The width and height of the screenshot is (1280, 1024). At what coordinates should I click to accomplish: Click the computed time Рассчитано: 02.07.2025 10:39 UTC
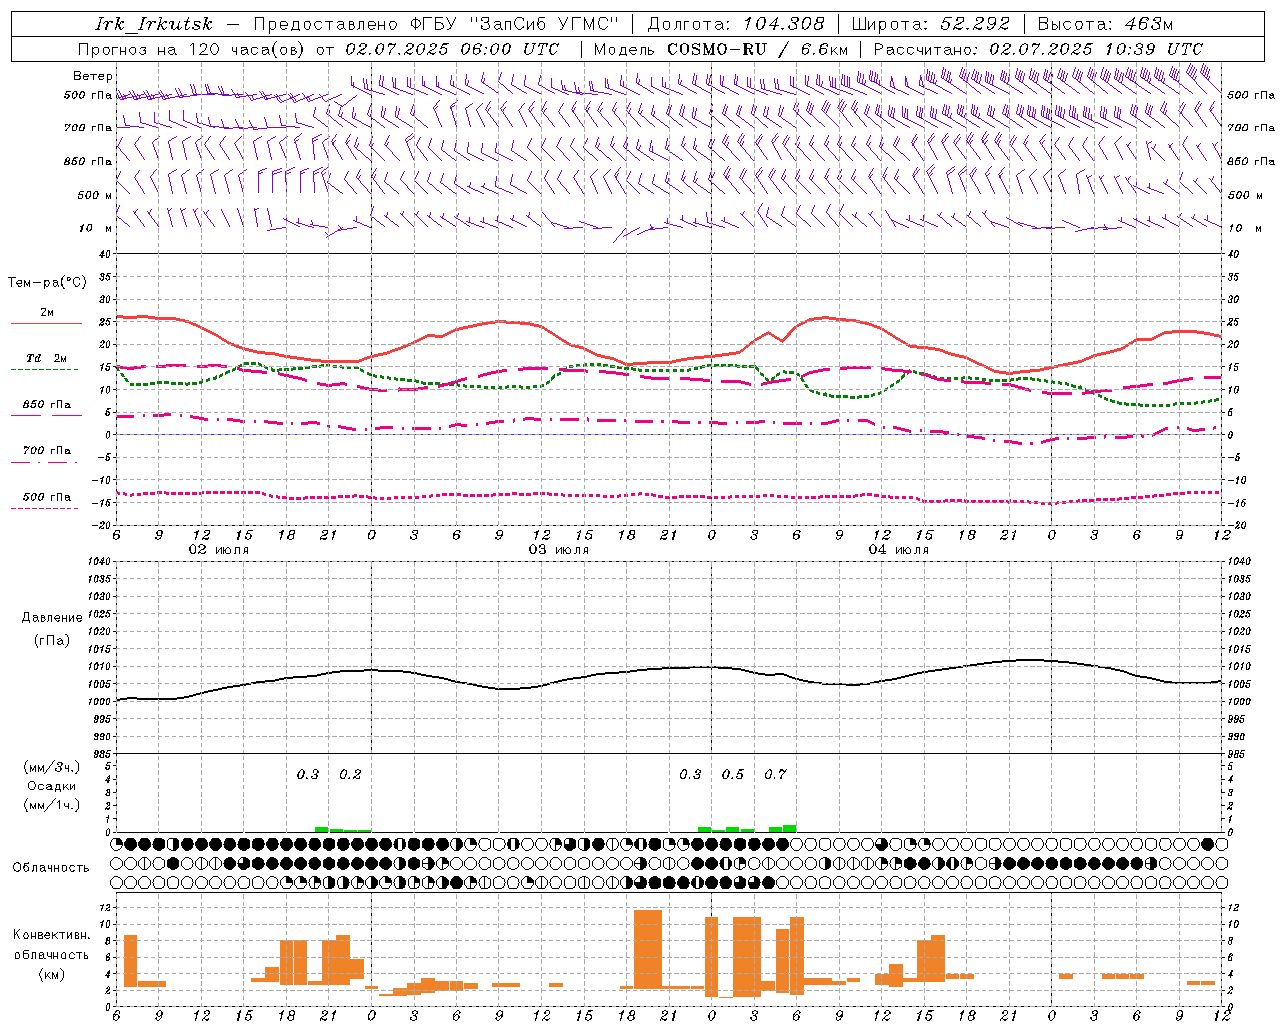click(1038, 49)
